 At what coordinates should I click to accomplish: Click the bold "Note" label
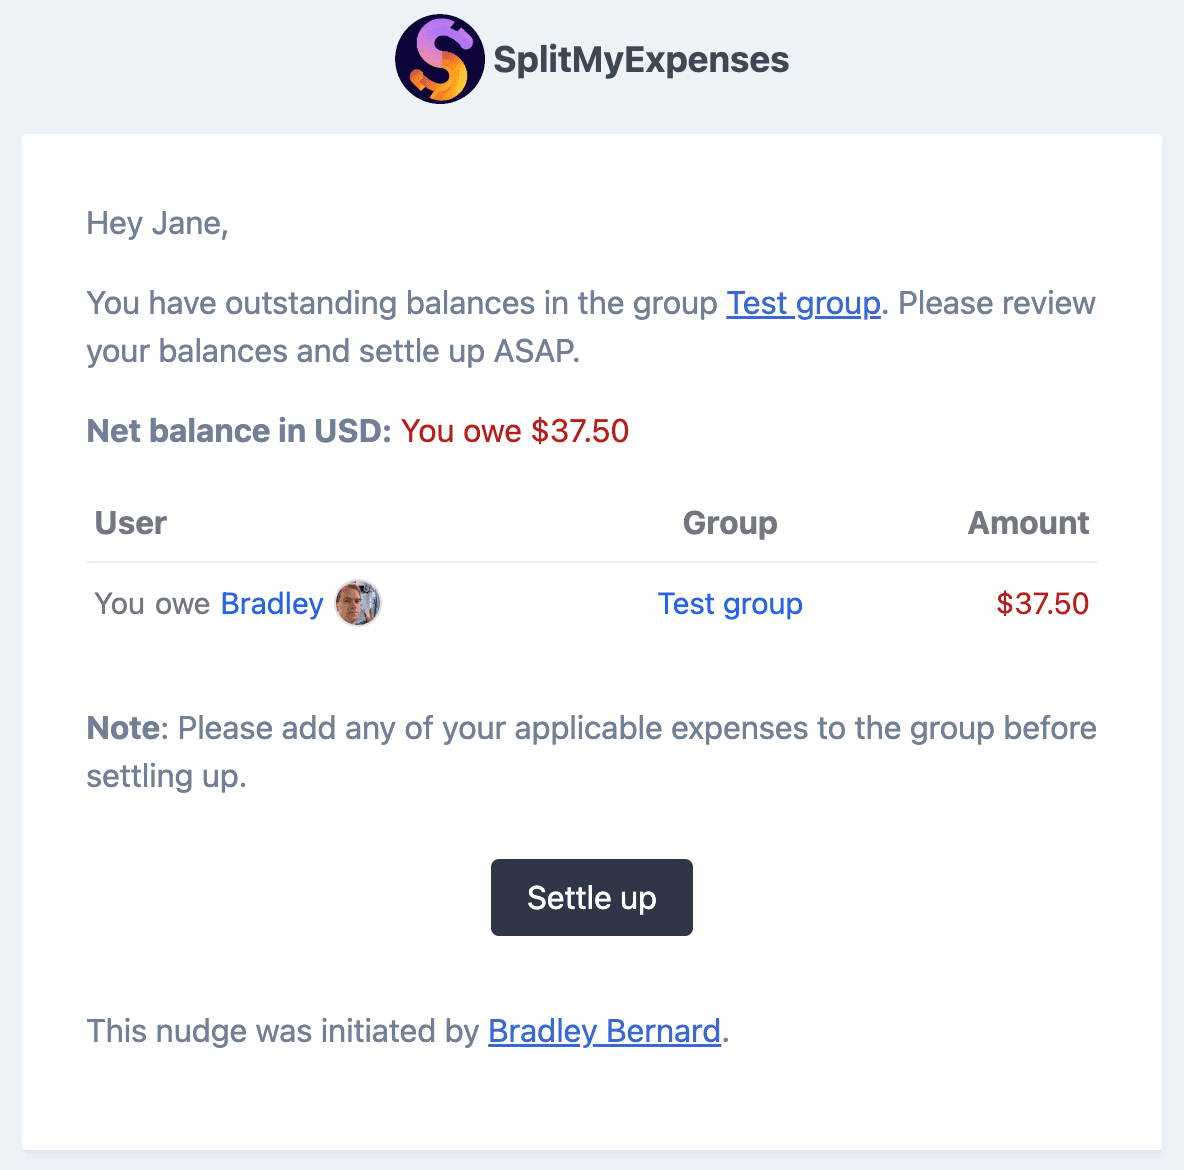coord(122,728)
